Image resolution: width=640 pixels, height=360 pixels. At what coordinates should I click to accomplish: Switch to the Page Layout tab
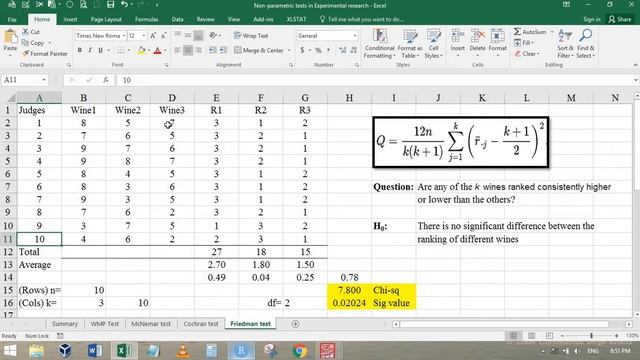[106, 19]
